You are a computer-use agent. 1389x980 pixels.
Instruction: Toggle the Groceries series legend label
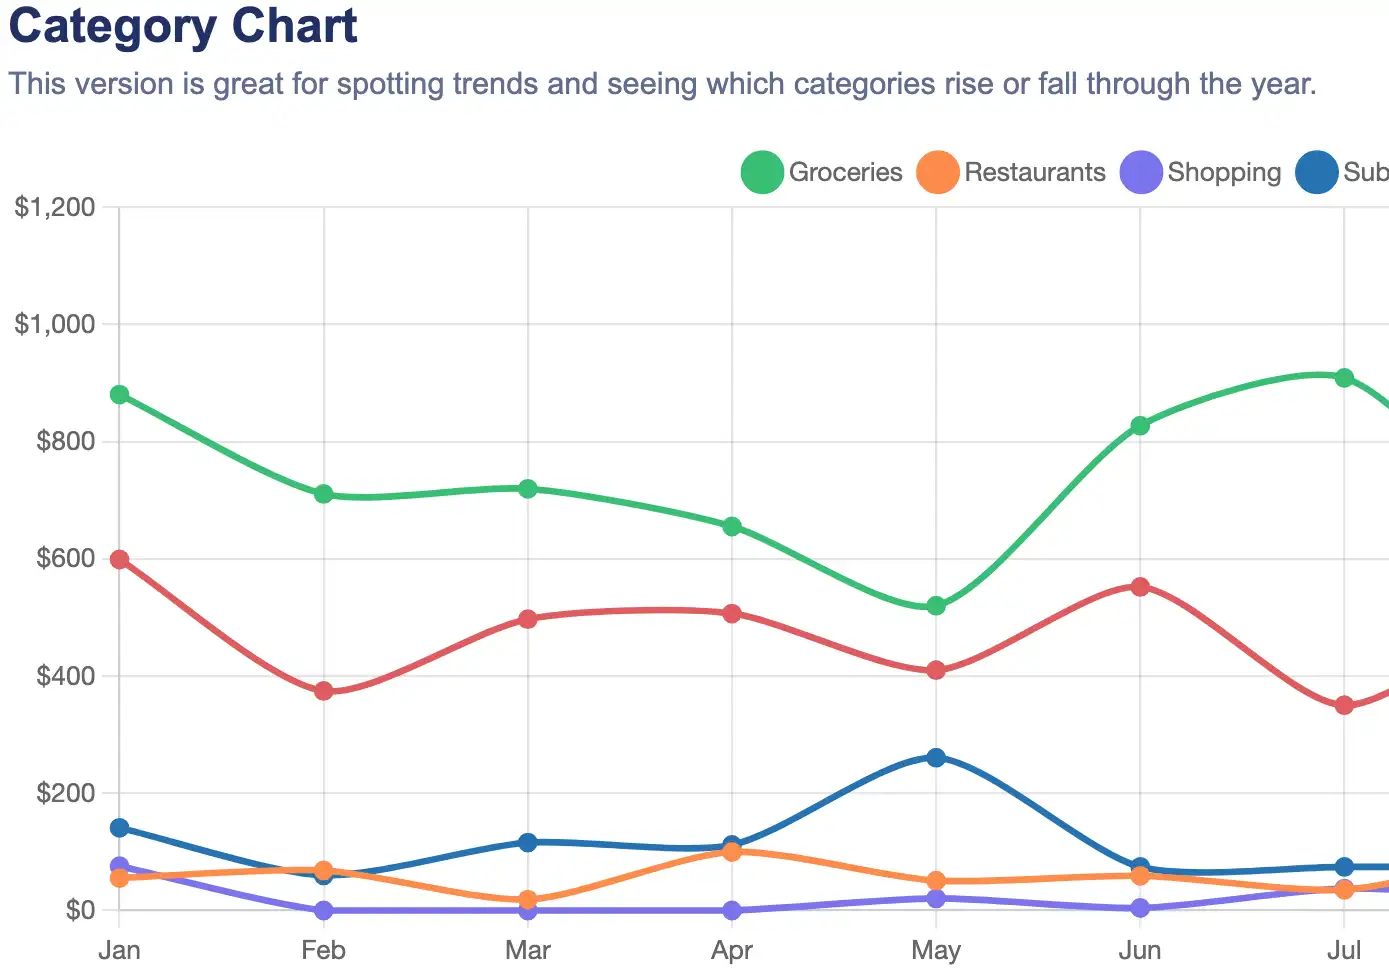click(845, 172)
